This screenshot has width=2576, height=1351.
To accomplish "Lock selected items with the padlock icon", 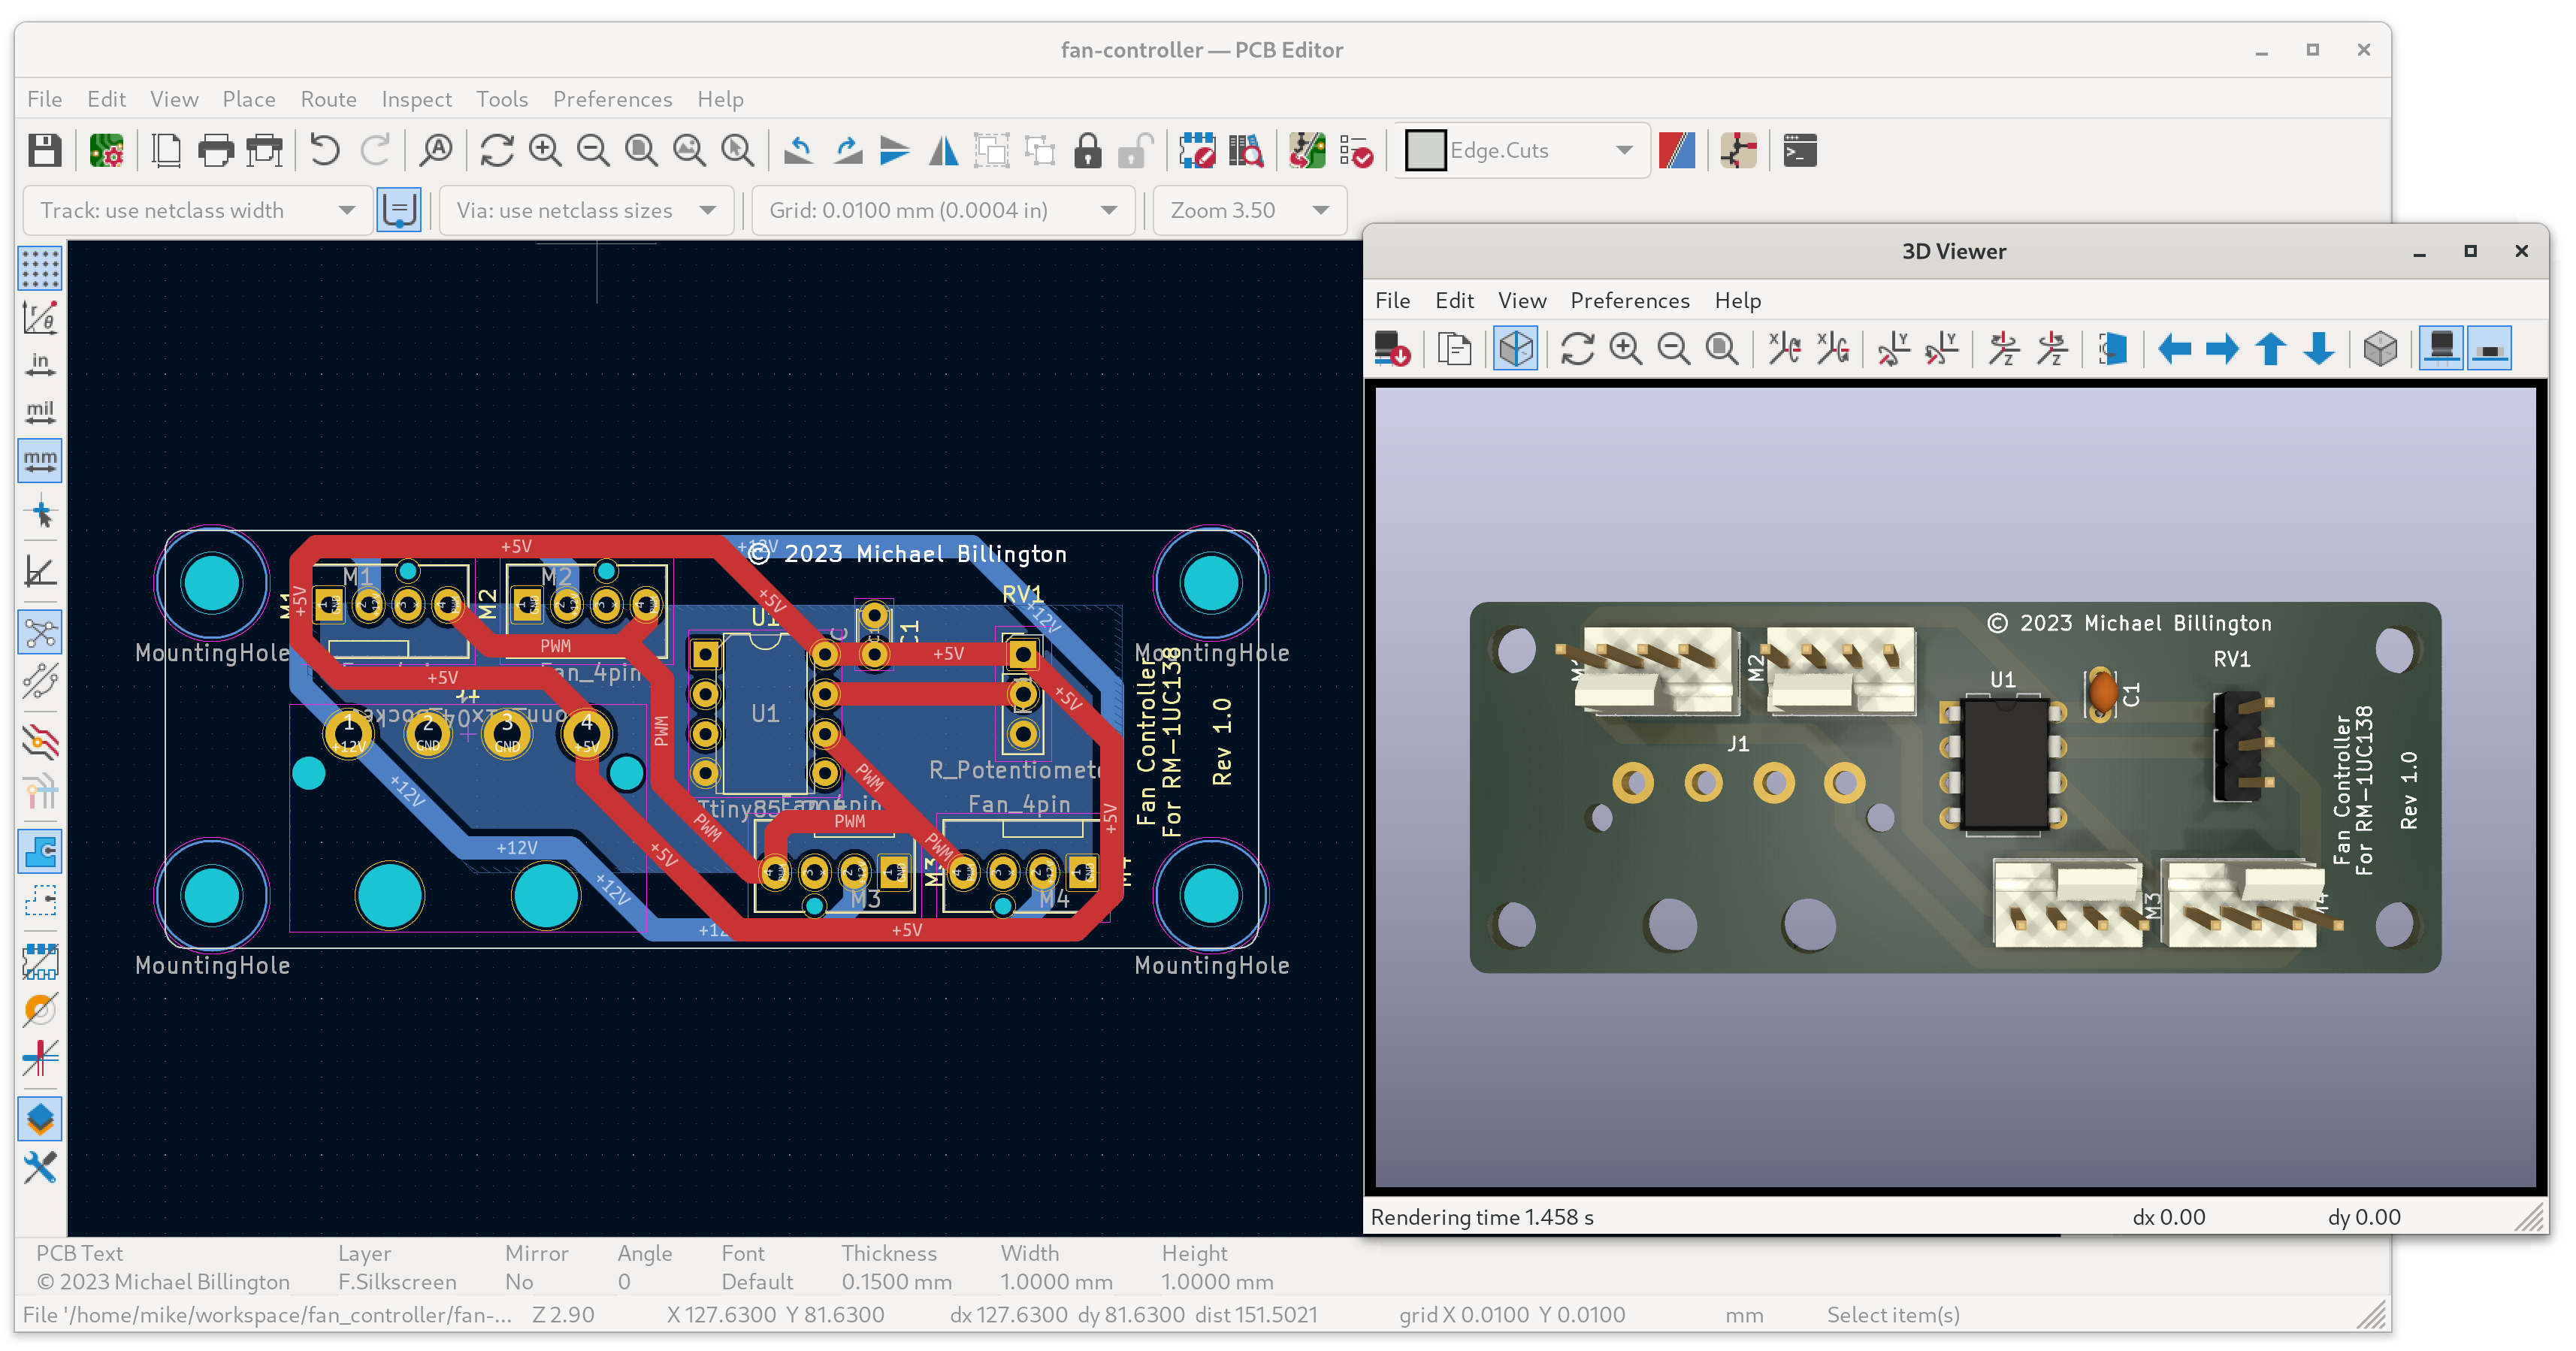I will click(x=1087, y=151).
